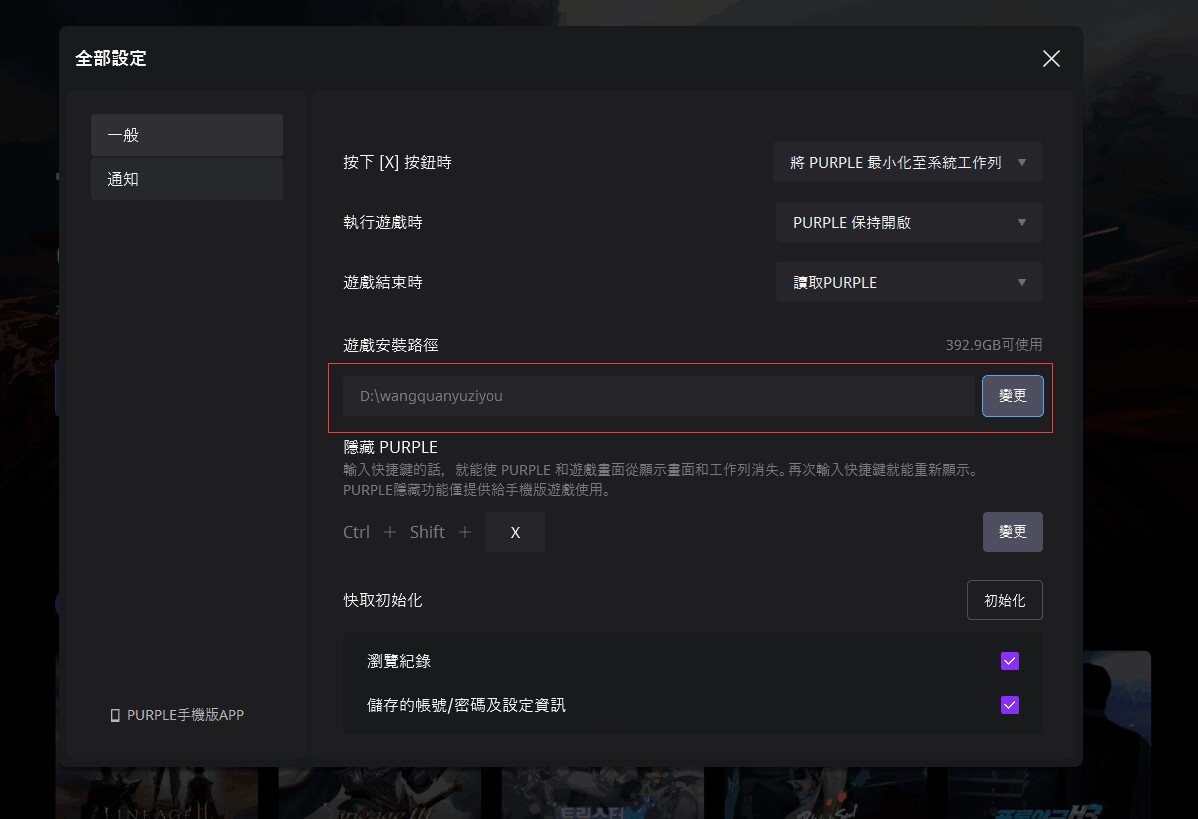Click the phone icon beside PURPLE手機版APP
Viewport: 1198px width, 819px height.
[x=115, y=716]
